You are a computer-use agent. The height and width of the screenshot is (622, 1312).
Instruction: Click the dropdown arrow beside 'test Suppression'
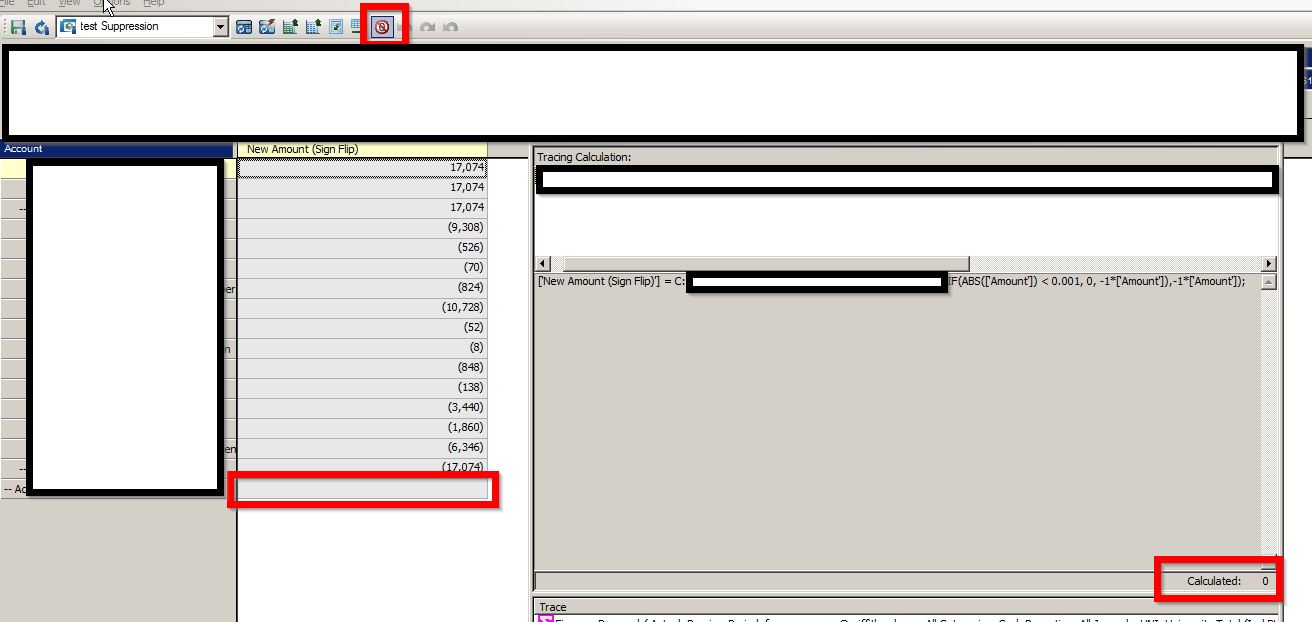(x=221, y=27)
